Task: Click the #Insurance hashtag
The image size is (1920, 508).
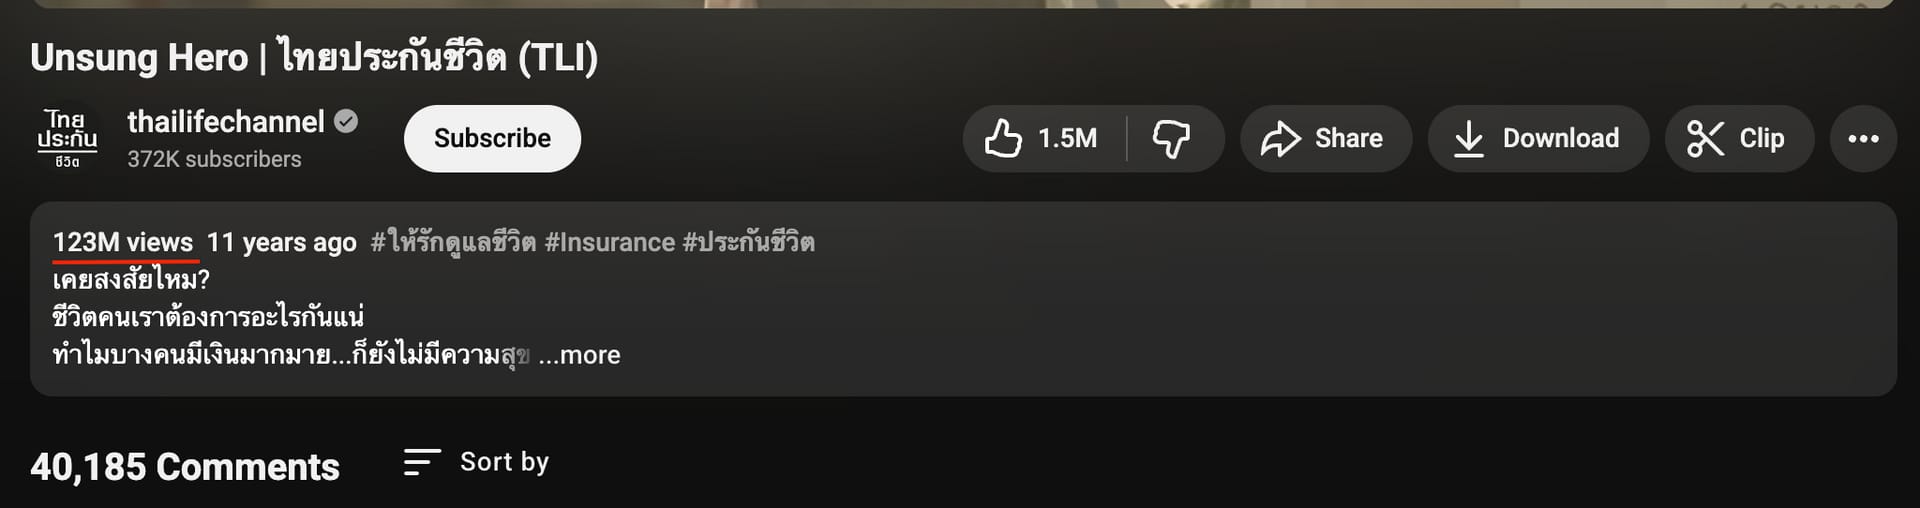Action: point(610,242)
